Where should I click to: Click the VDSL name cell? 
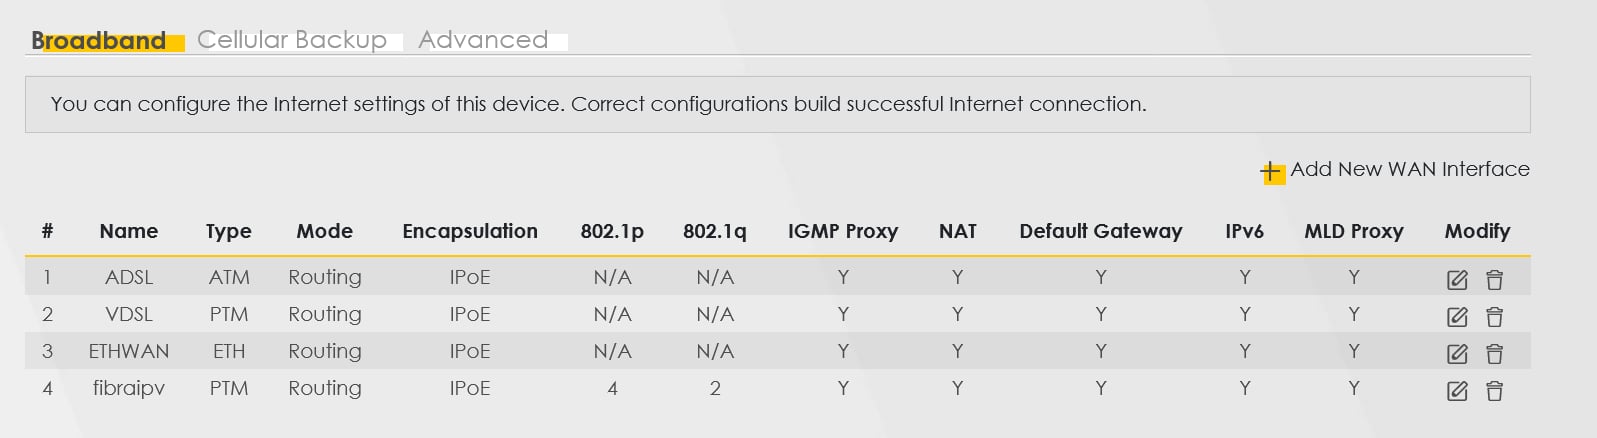pos(129,314)
